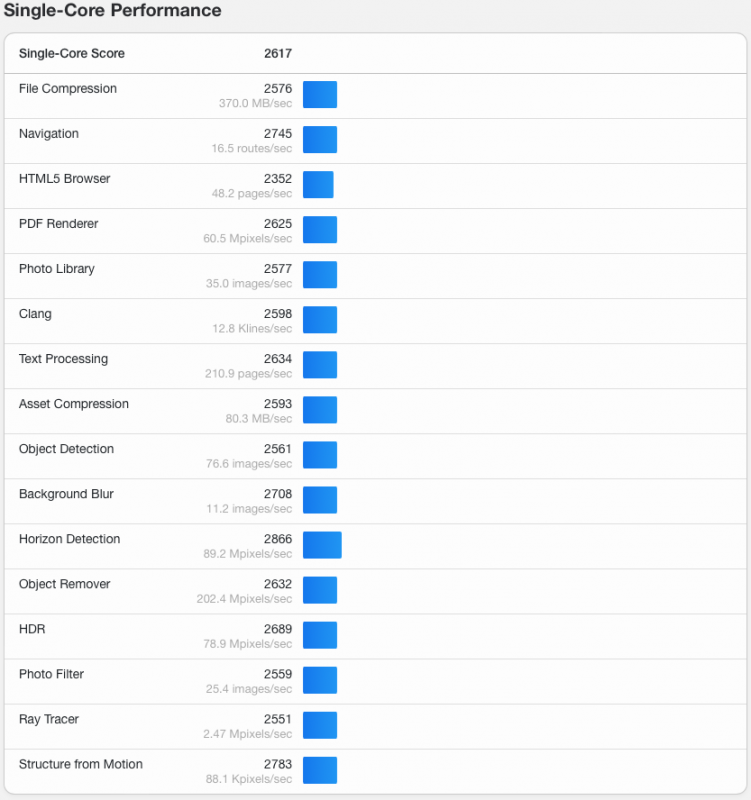Click the HDR row label
Image resolution: width=751 pixels, height=800 pixels.
(x=32, y=629)
